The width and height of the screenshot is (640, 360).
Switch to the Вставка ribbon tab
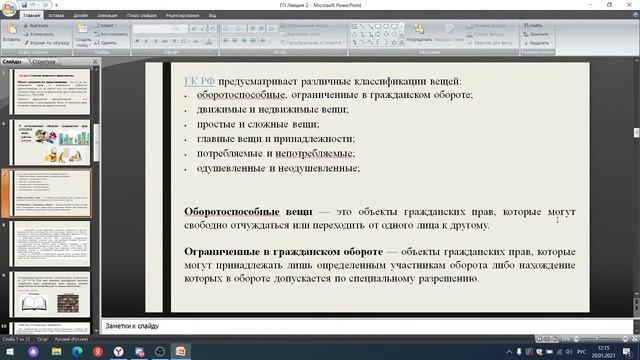coord(56,16)
